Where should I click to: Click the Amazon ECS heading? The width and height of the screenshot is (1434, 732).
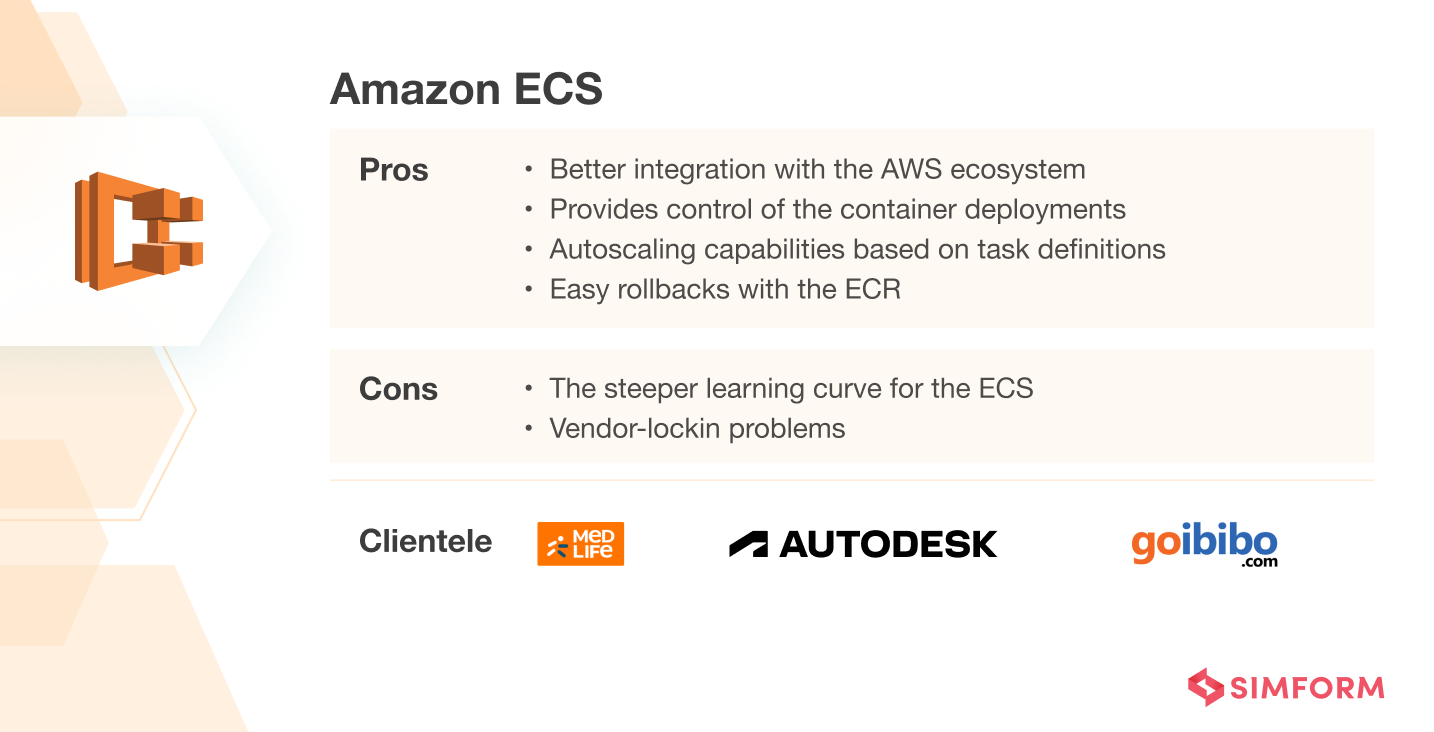[466, 90]
